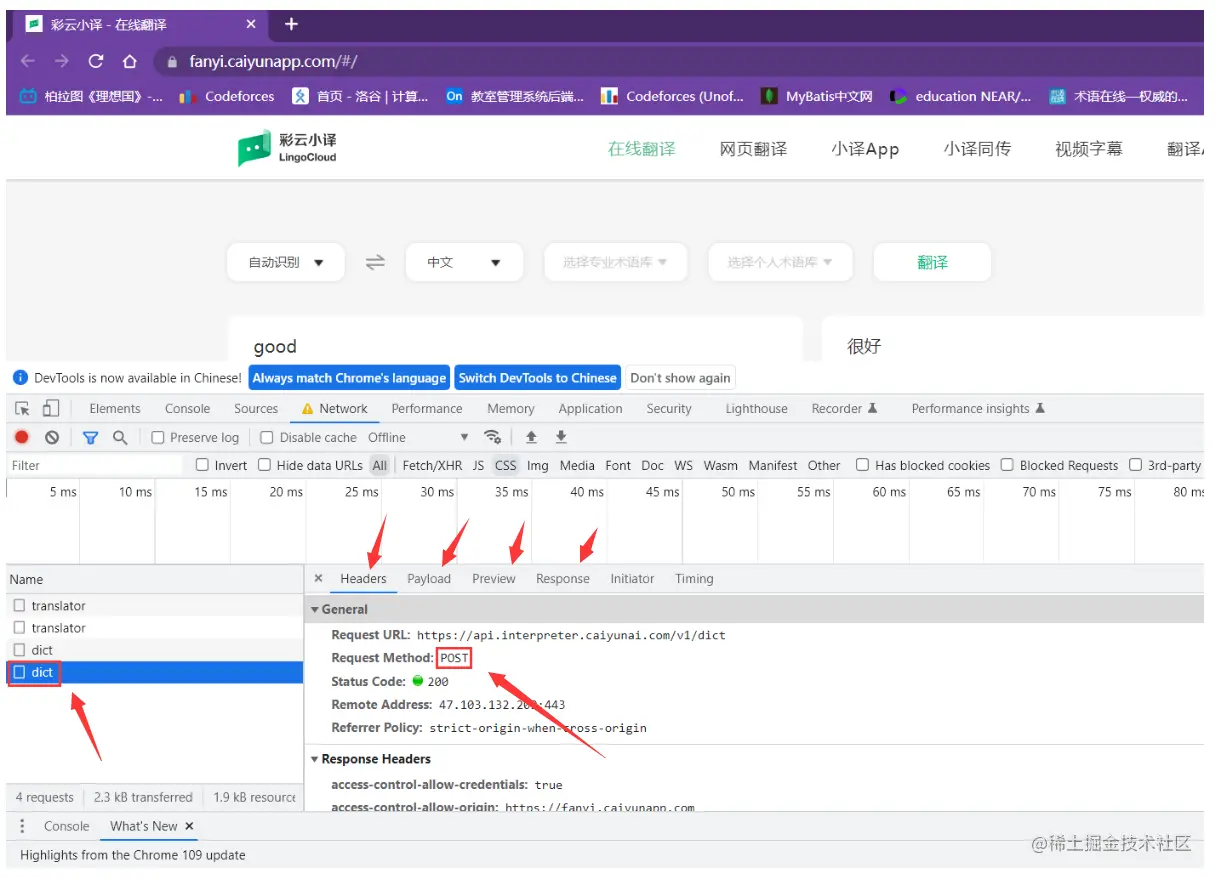Click Switch DevTools to Chinese
Image resolution: width=1216 pixels, height=878 pixels.
point(538,378)
